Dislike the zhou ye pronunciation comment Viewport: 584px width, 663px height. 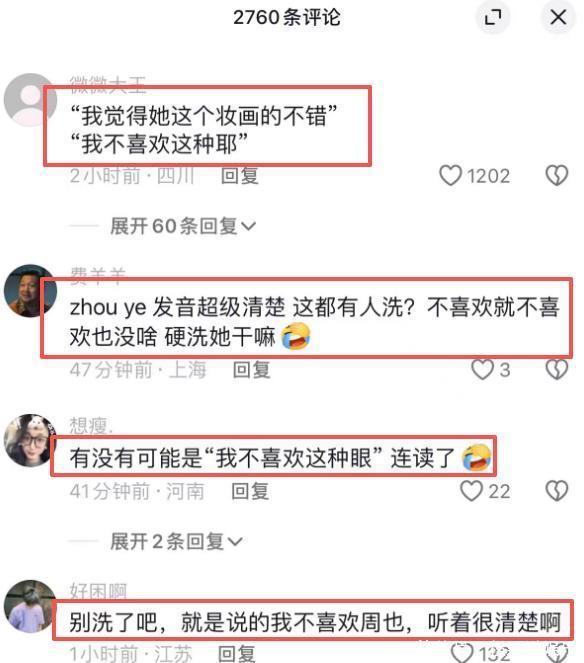point(557,370)
